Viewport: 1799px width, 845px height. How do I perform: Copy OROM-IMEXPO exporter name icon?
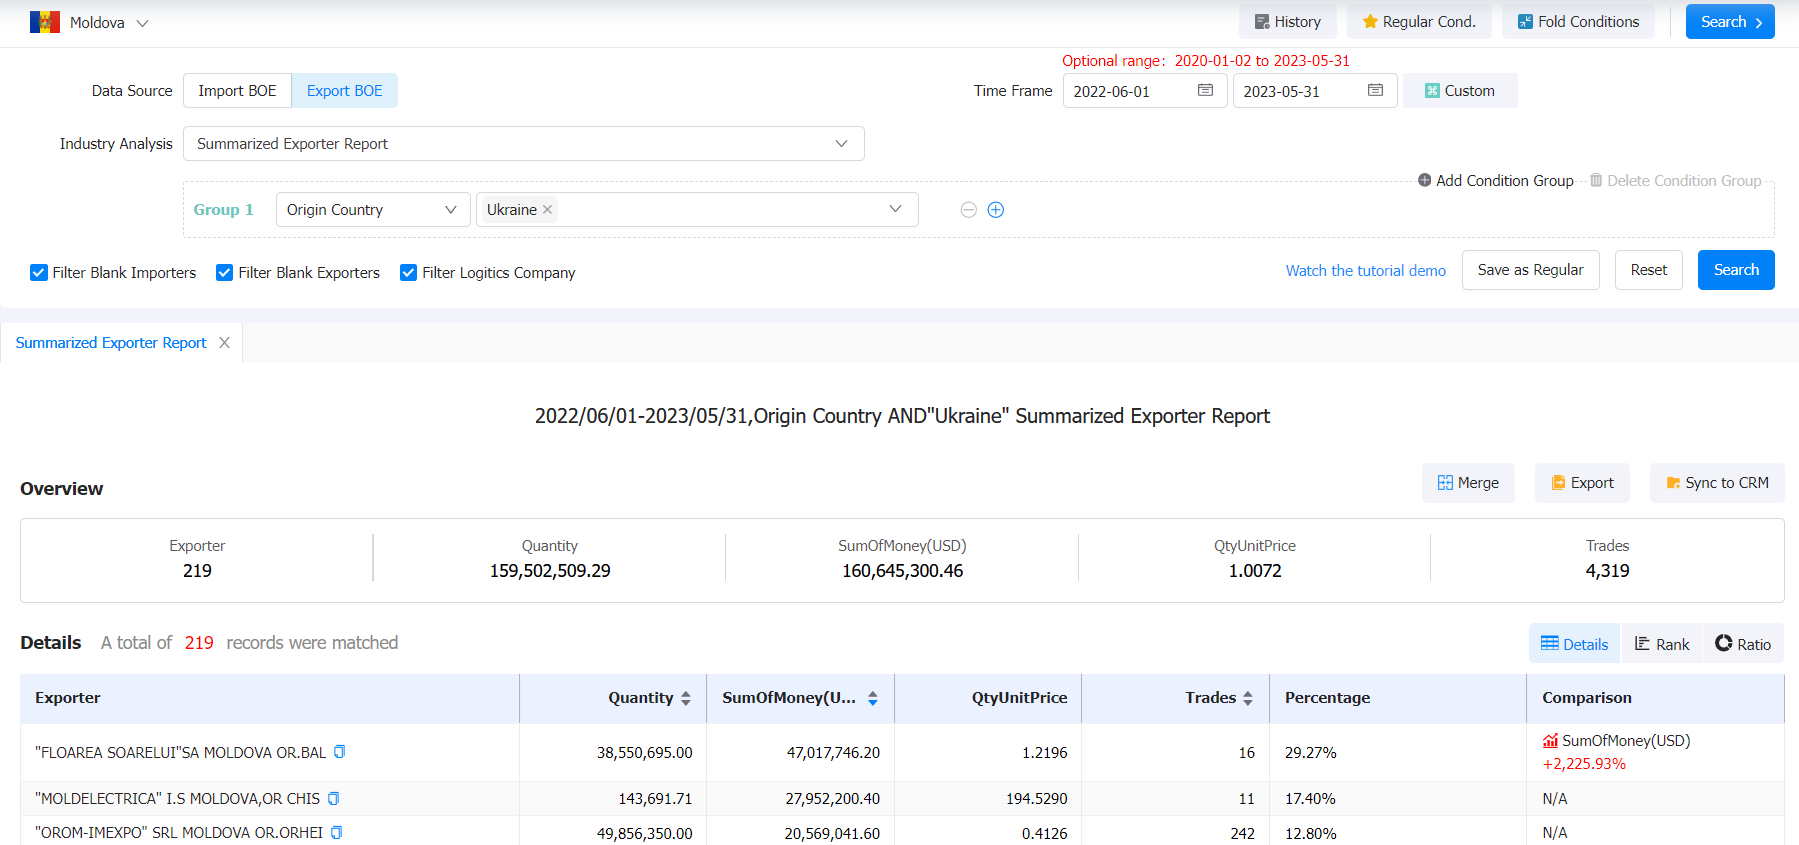[337, 832]
